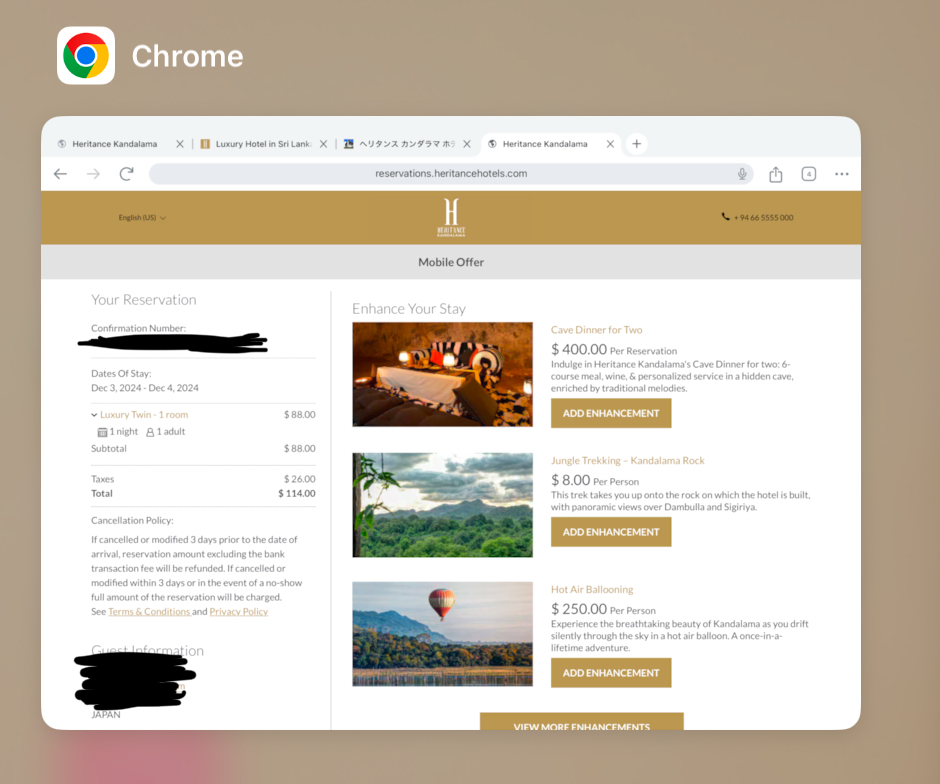Viewport: 940px width, 784px height.
Task: Open the tab switcher showing 4
Action: click(x=809, y=174)
